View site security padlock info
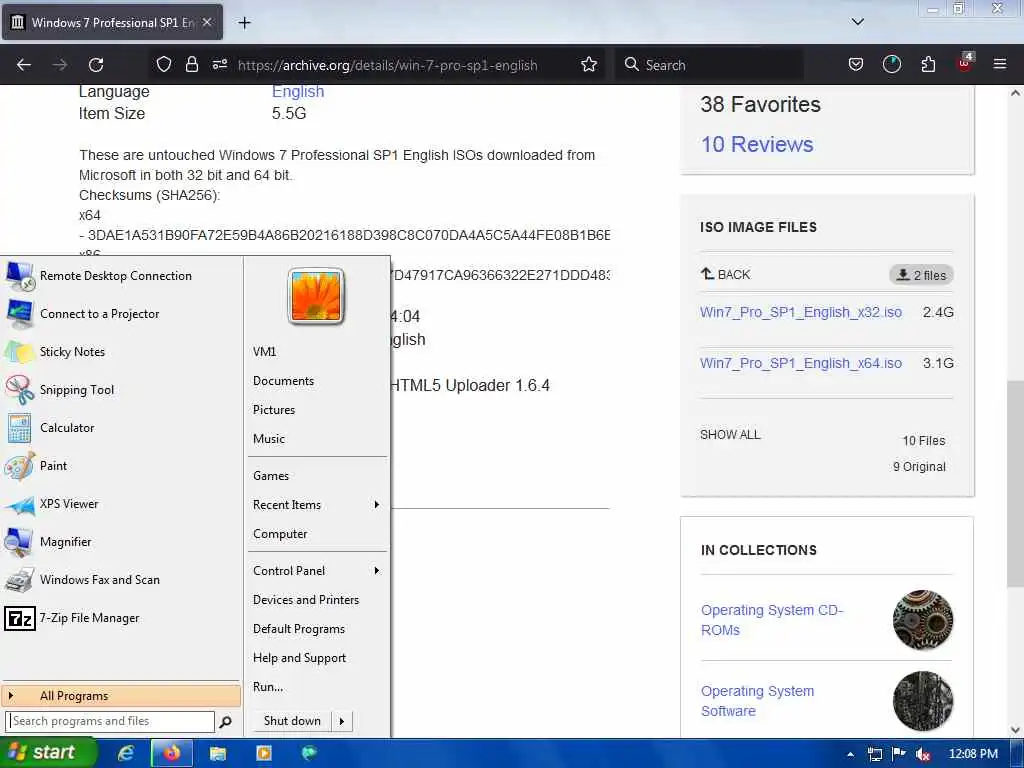The width and height of the screenshot is (1024, 768). click(x=191, y=65)
